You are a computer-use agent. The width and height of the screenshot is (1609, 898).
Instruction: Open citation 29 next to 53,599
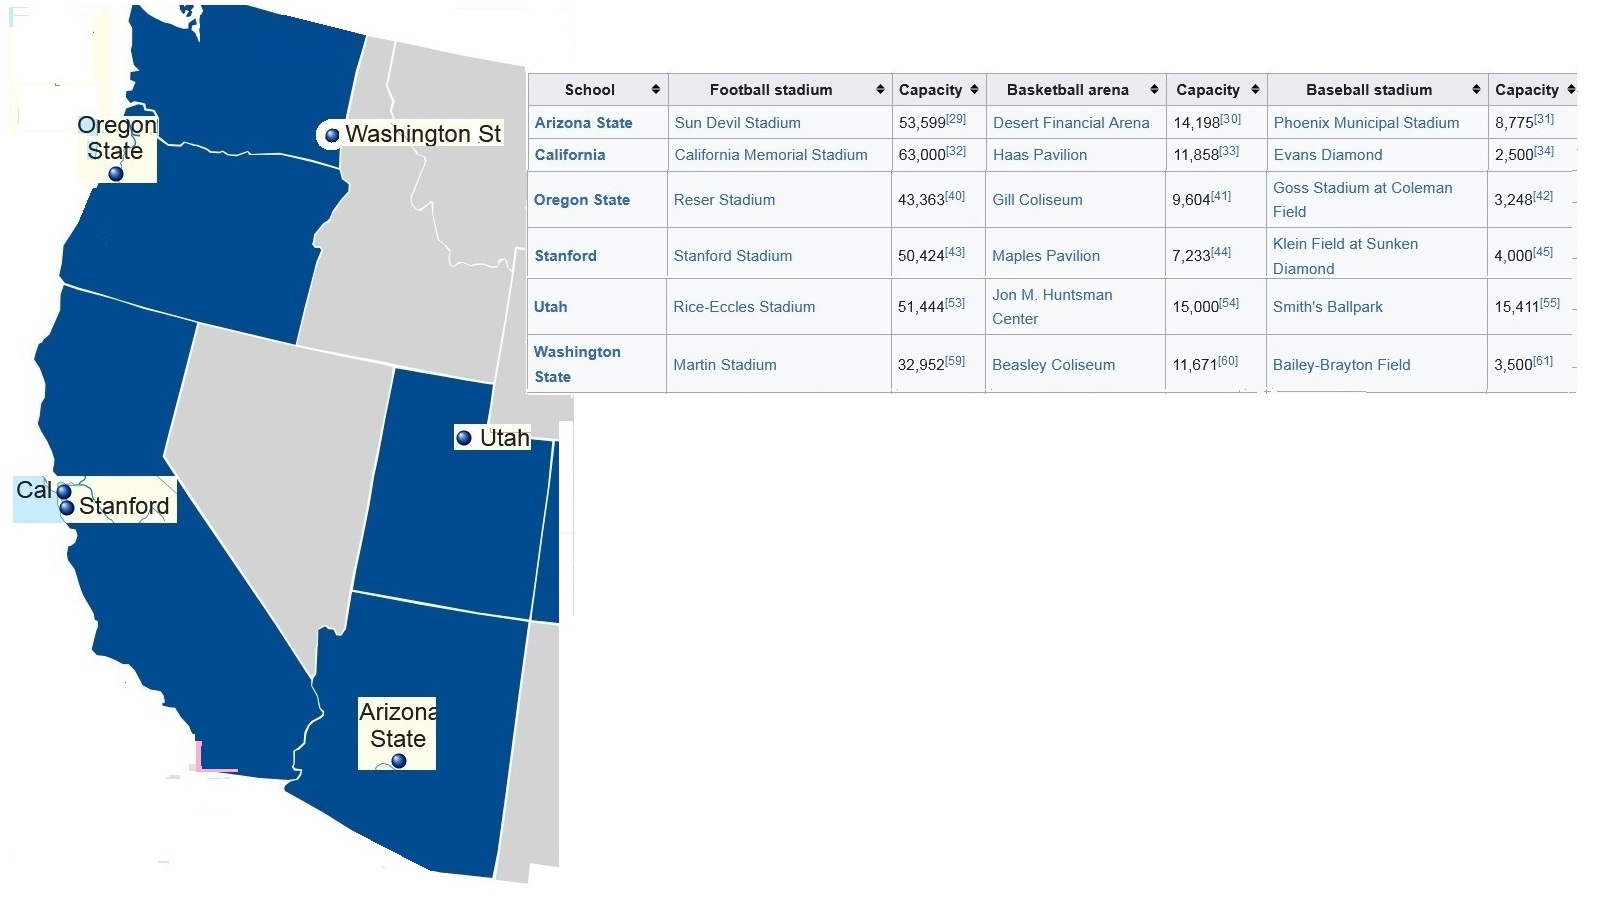click(x=956, y=119)
